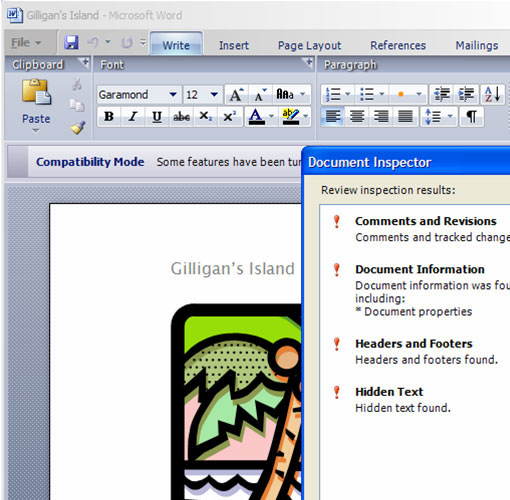Apply Subscript formatting
The width and height of the screenshot is (510, 500).
pyautogui.click(x=205, y=117)
